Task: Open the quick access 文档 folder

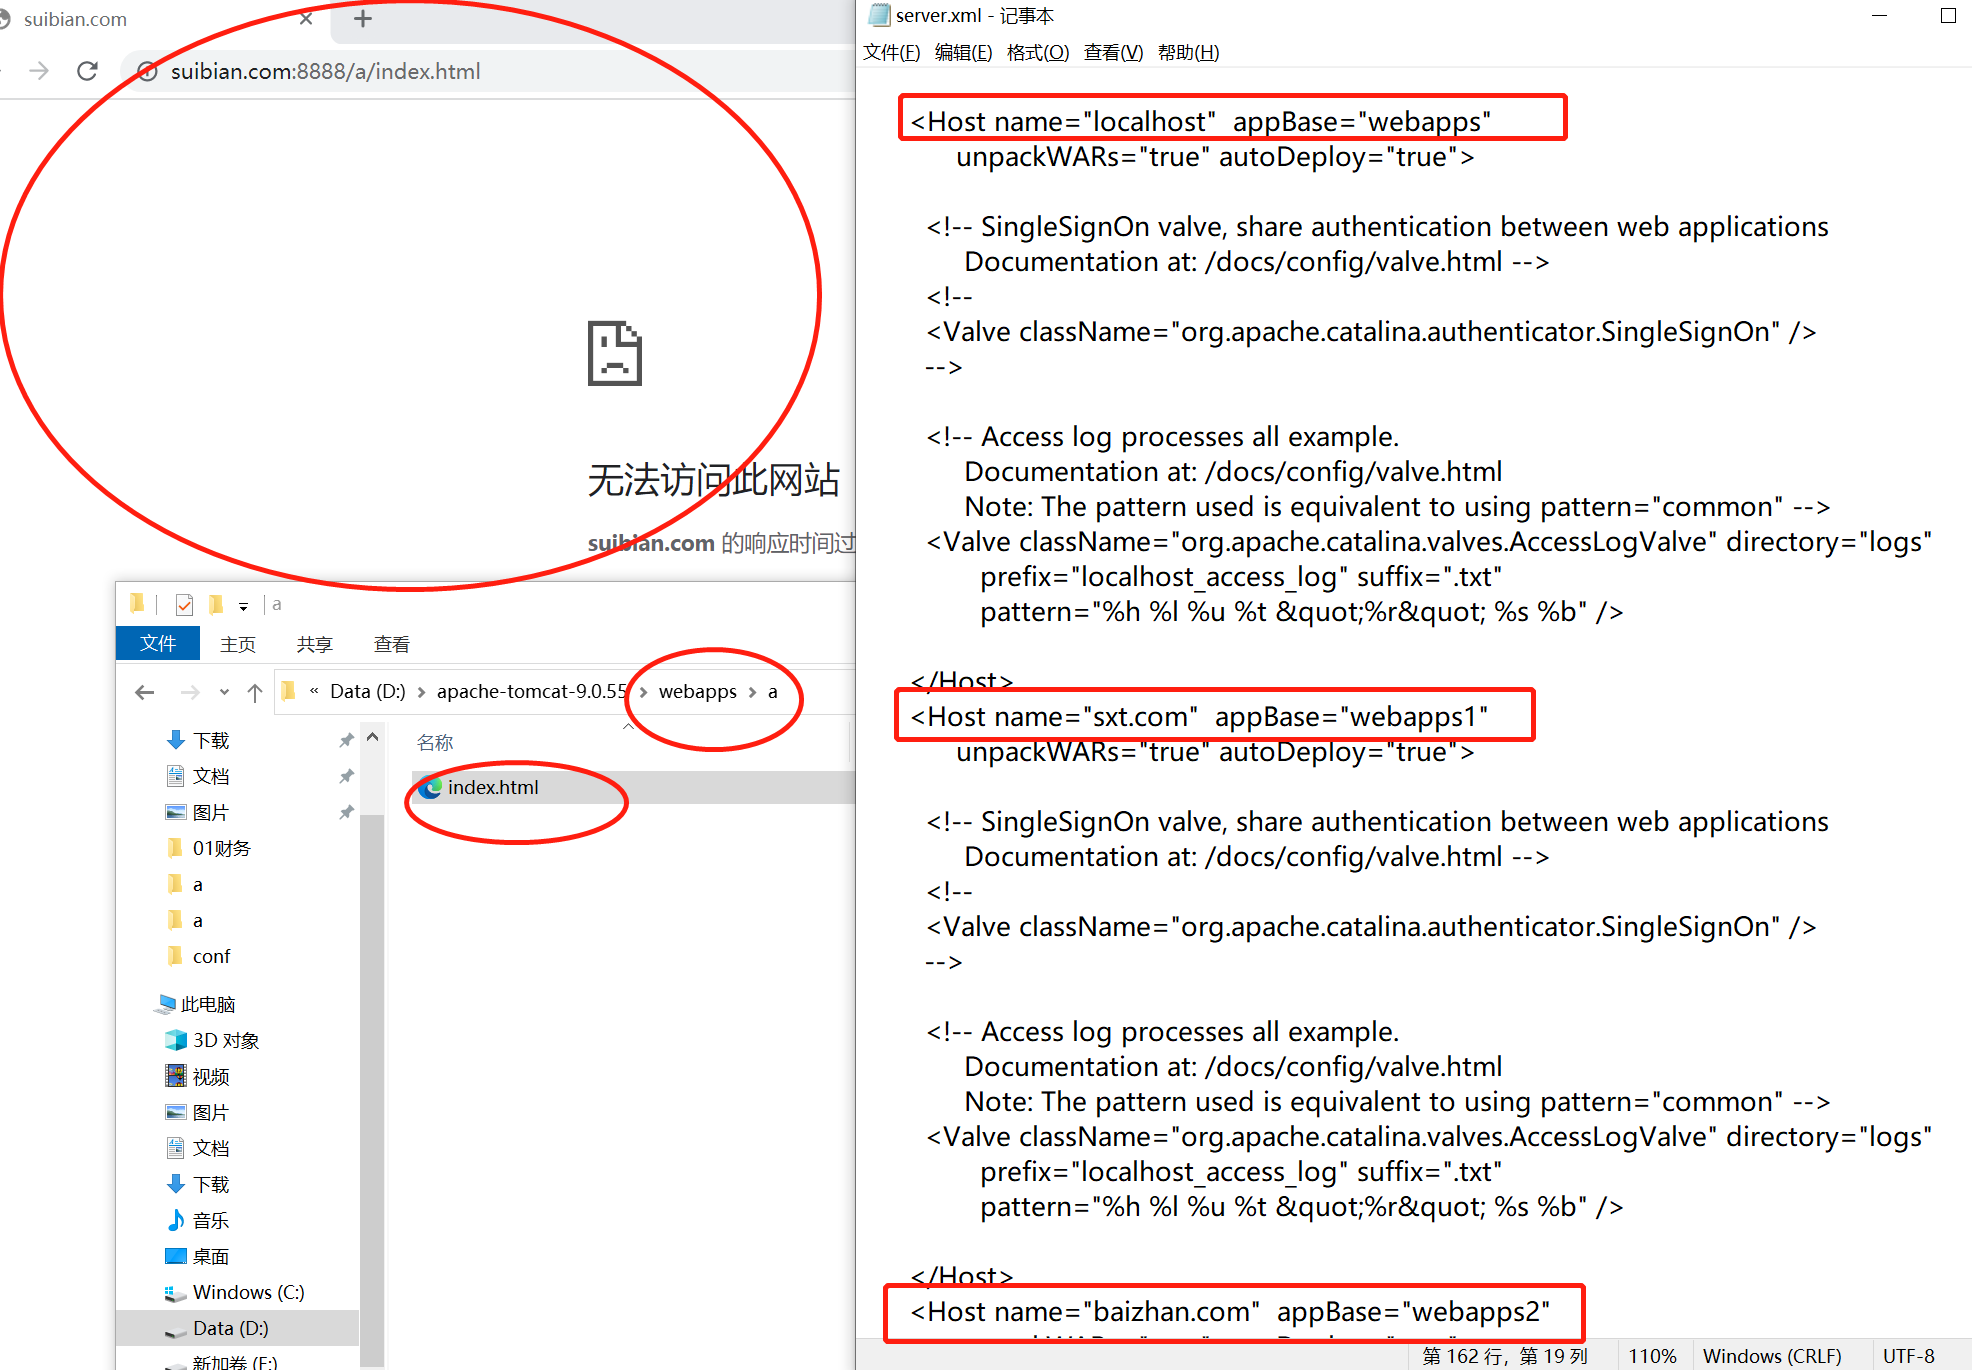Action: point(211,776)
